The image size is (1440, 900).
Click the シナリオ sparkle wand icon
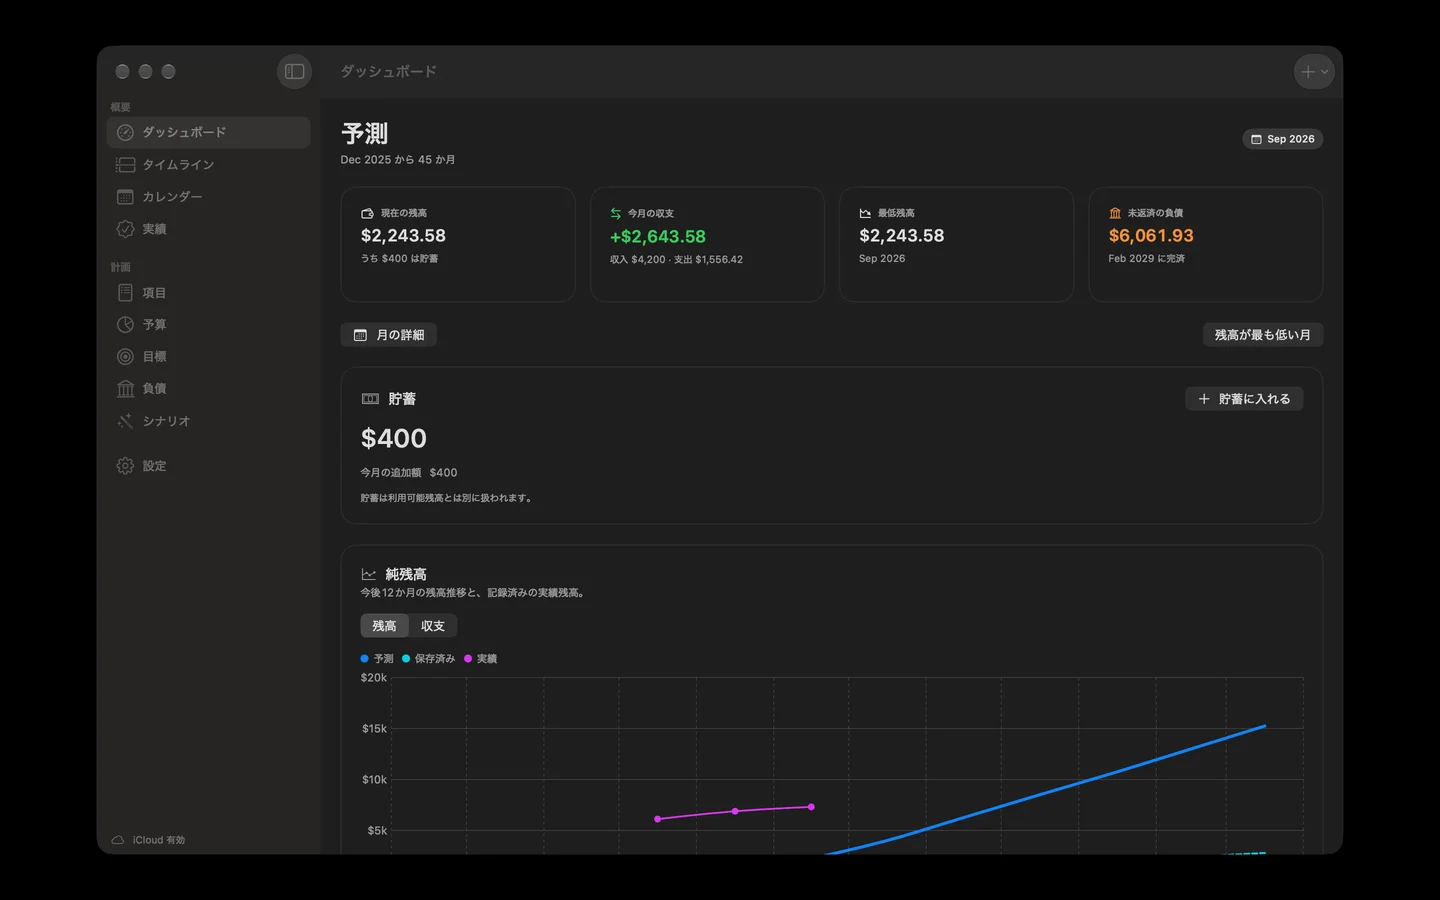pyautogui.click(x=125, y=421)
